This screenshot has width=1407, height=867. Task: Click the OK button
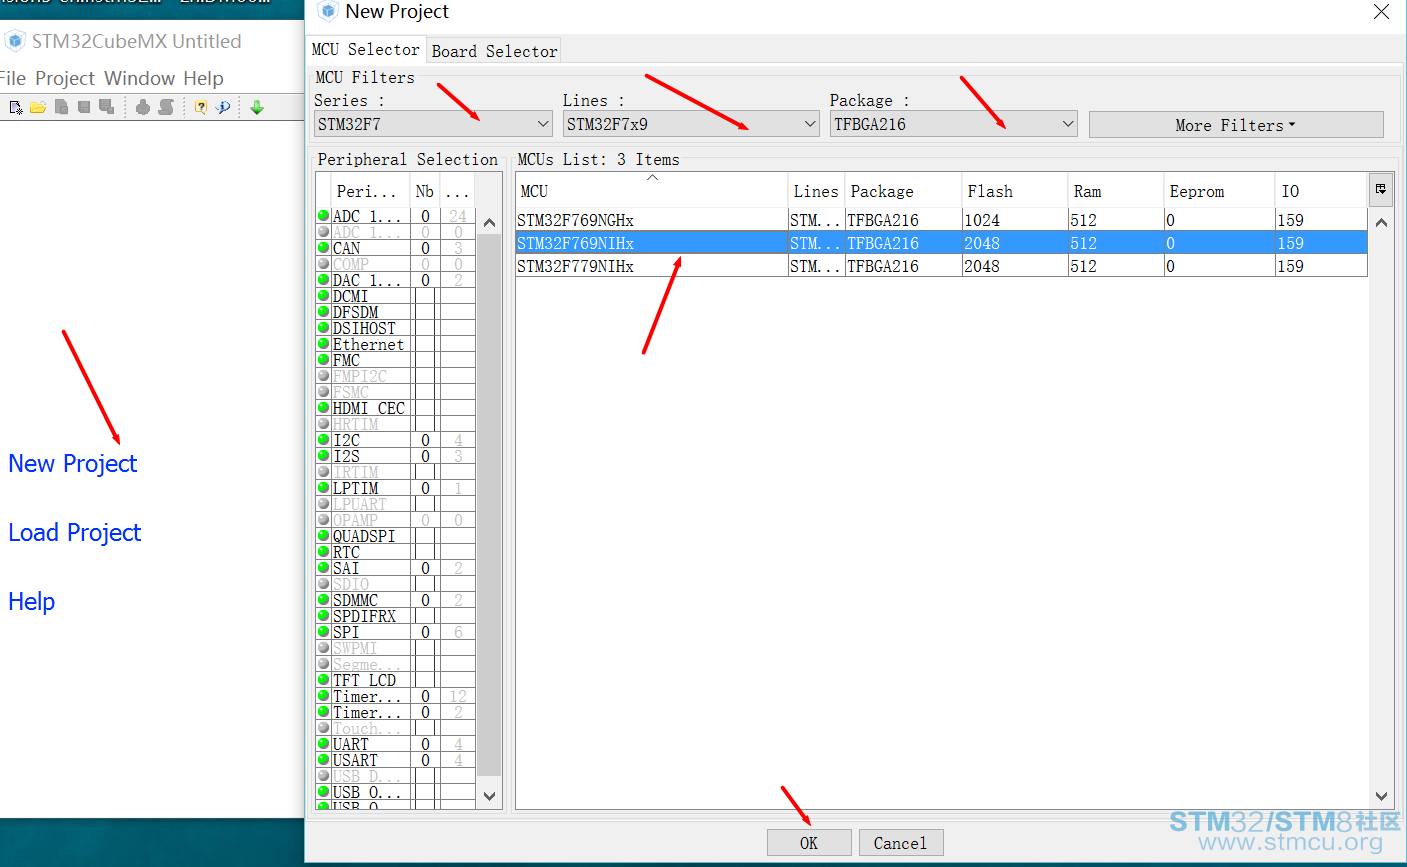tap(809, 843)
